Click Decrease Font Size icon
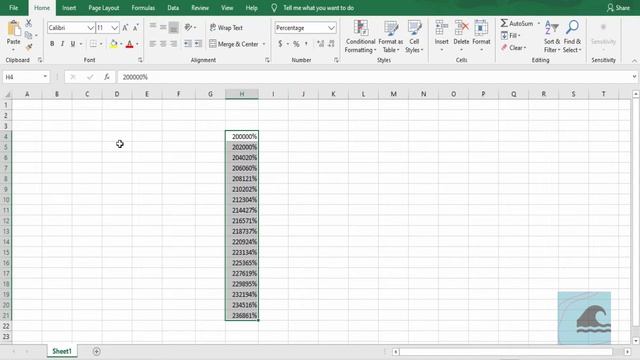The height and width of the screenshot is (360, 640). (136, 28)
